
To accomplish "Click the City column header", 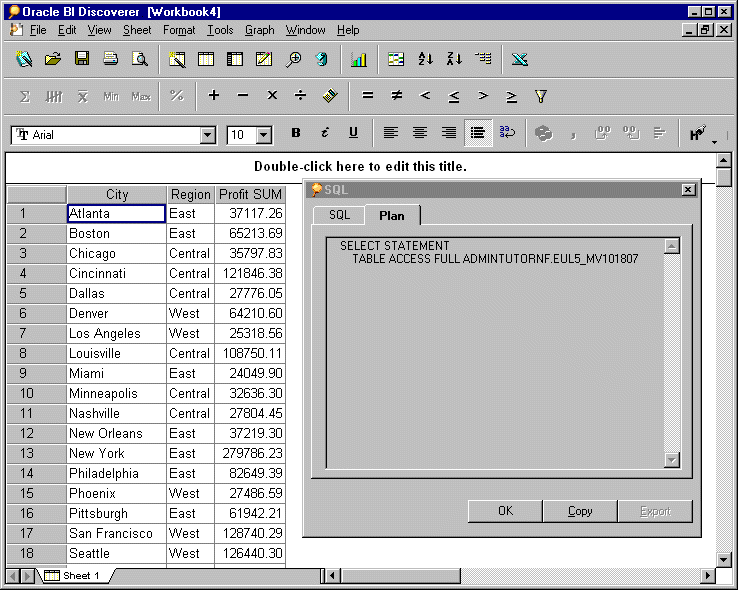I will (x=117, y=194).
